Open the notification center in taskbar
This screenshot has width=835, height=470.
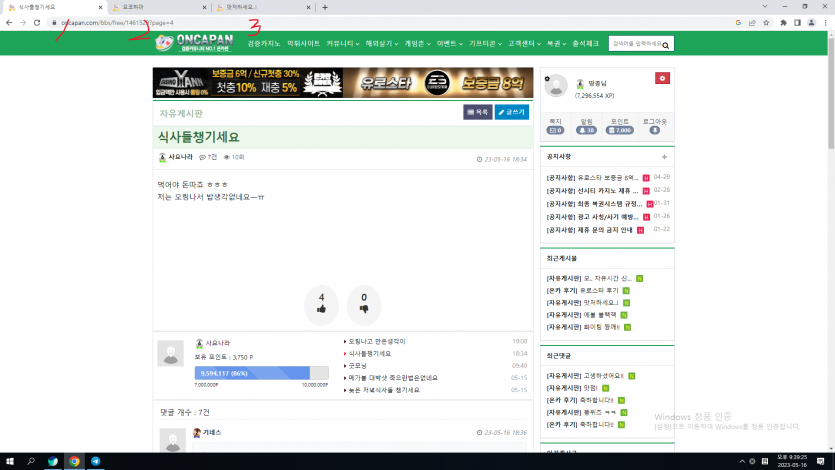click(821, 461)
